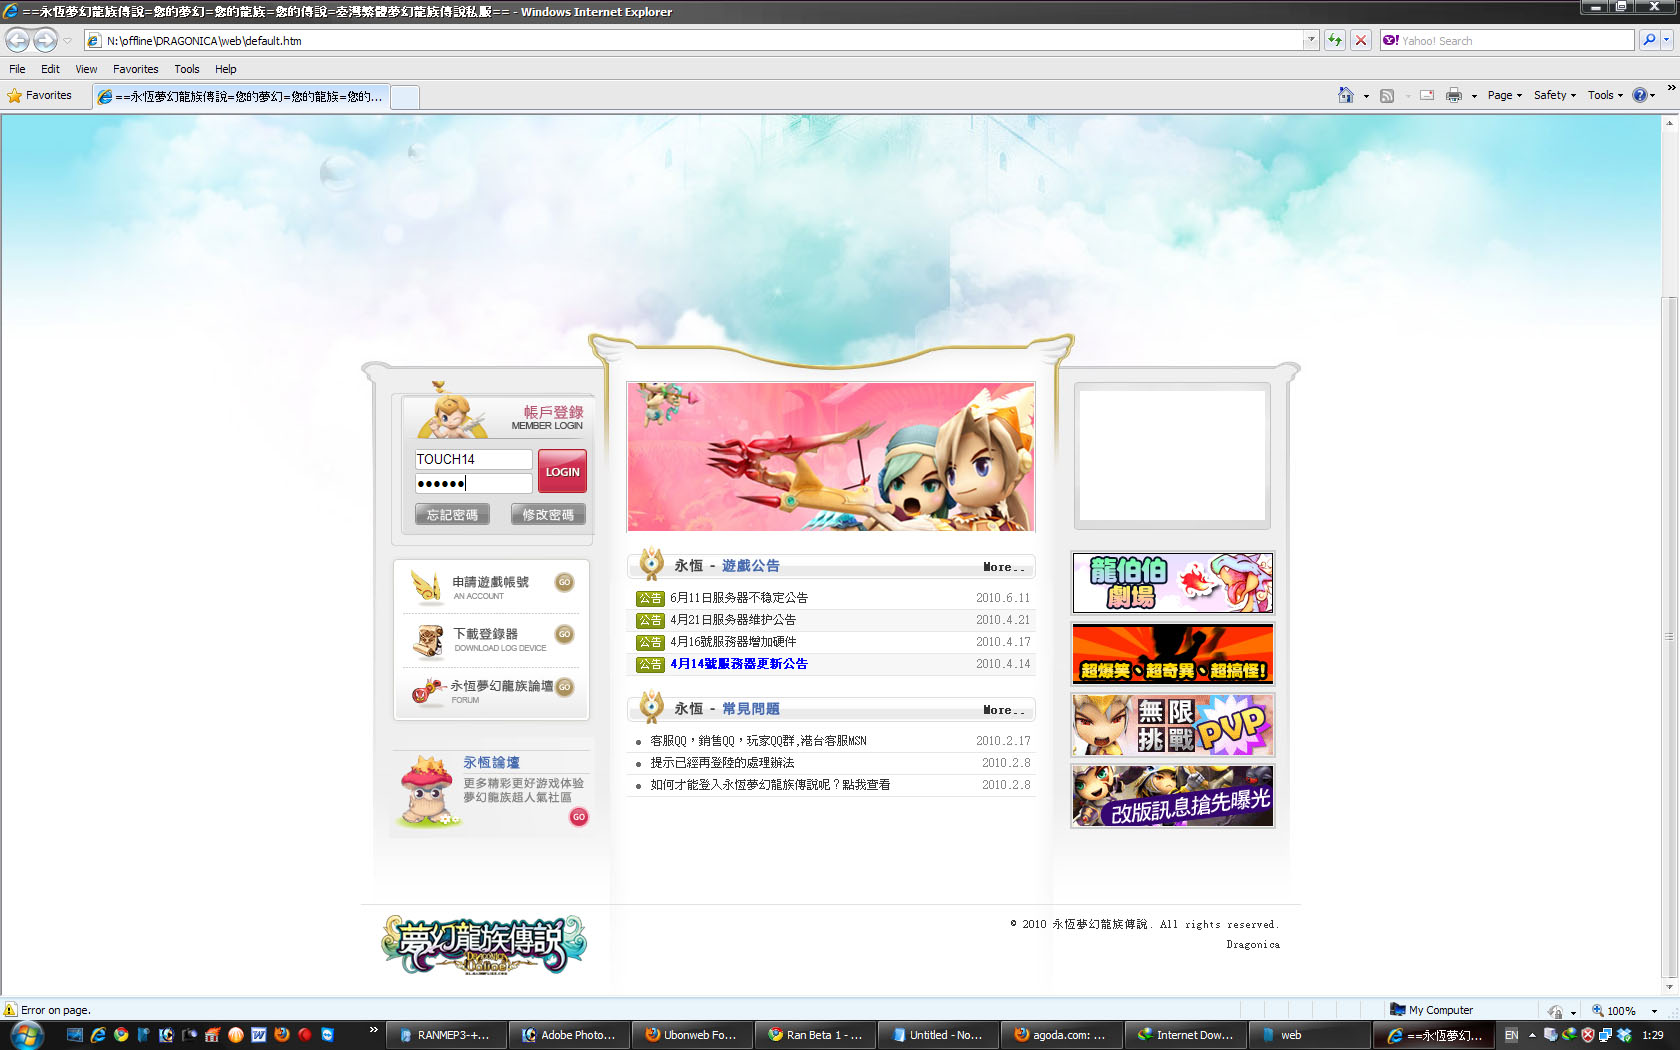Viewport: 1680px width, 1050px height.
Task: Open the blue Help question mark icon
Action: coord(1640,95)
